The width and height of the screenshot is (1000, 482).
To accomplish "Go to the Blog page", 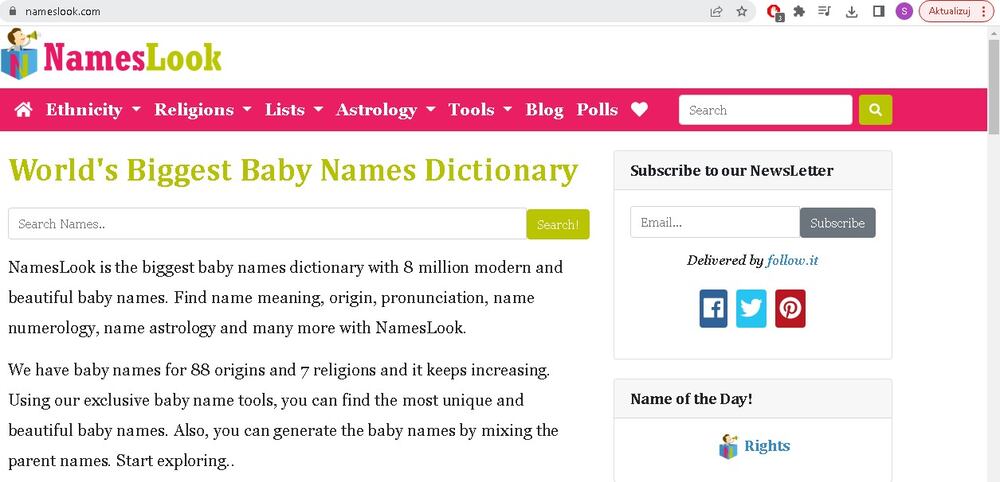I will click(544, 110).
